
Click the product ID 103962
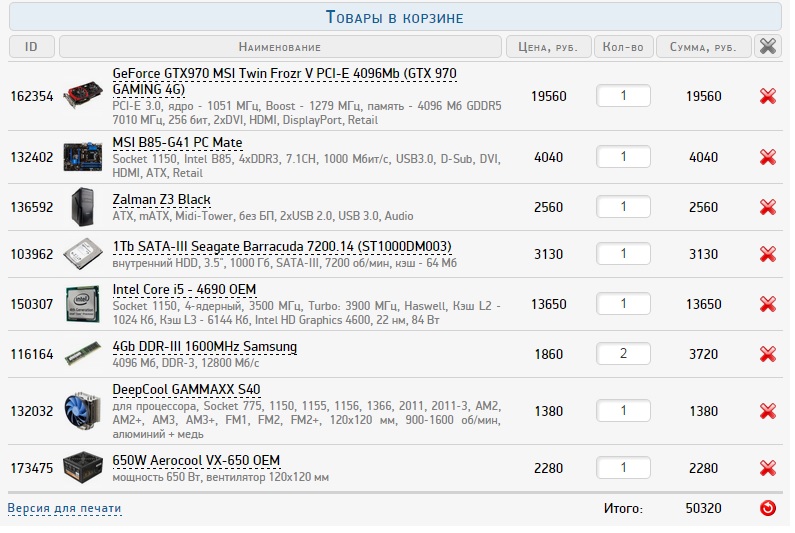click(x=32, y=255)
